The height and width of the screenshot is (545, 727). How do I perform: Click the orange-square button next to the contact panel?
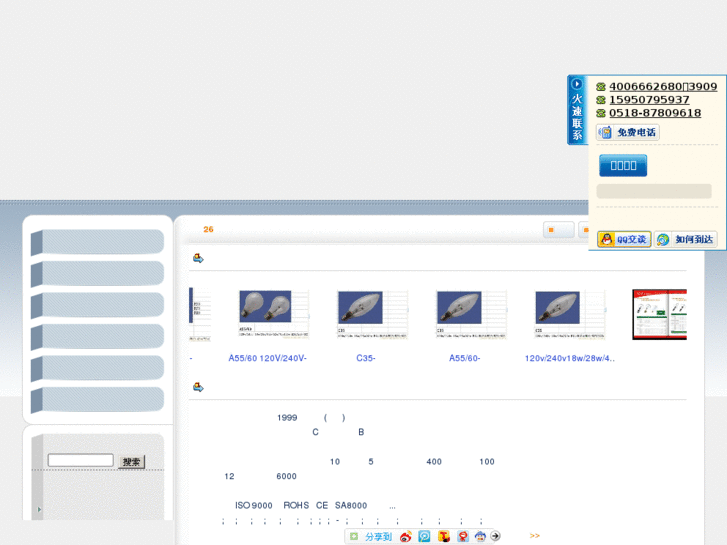coord(559,230)
